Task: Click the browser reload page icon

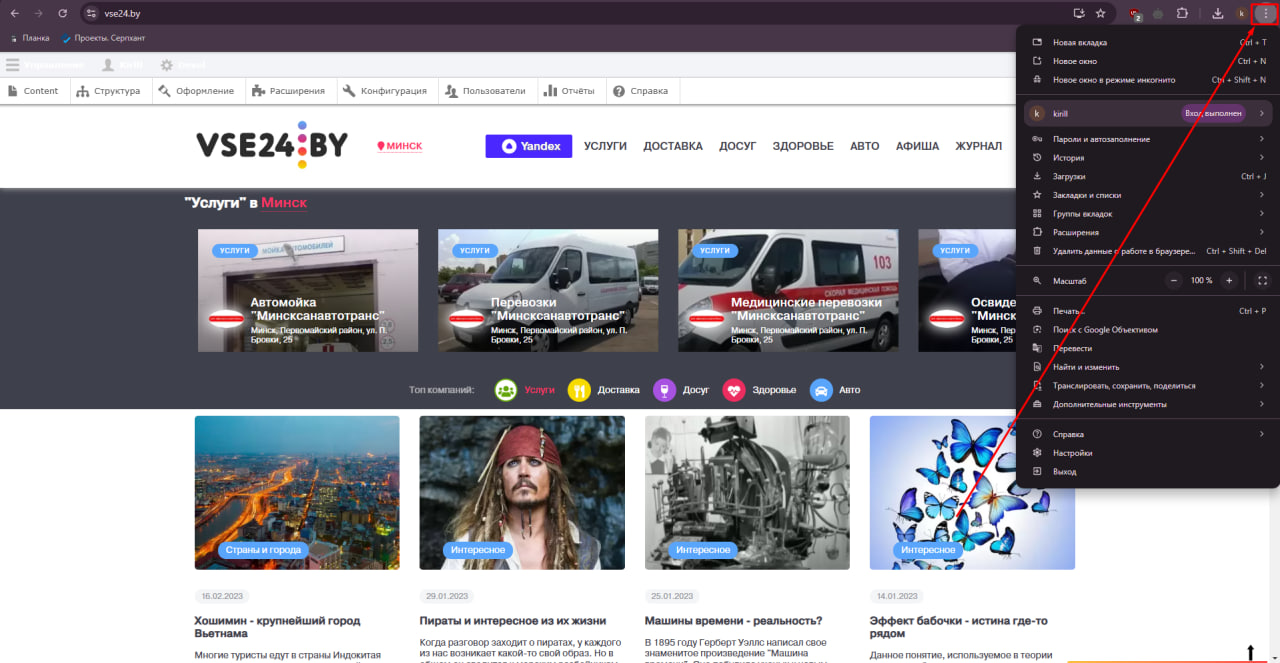Action: [x=62, y=13]
